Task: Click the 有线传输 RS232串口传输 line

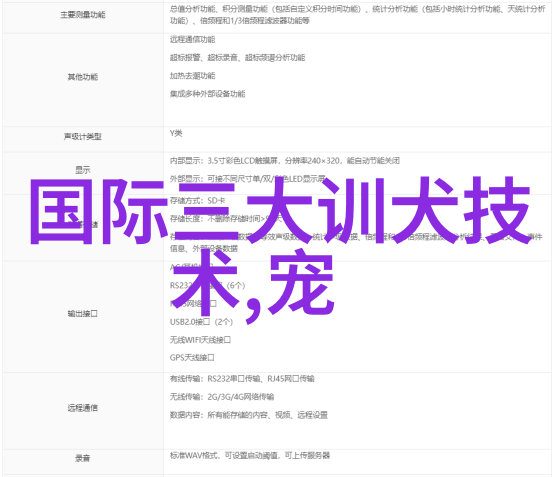Action: click(242, 379)
